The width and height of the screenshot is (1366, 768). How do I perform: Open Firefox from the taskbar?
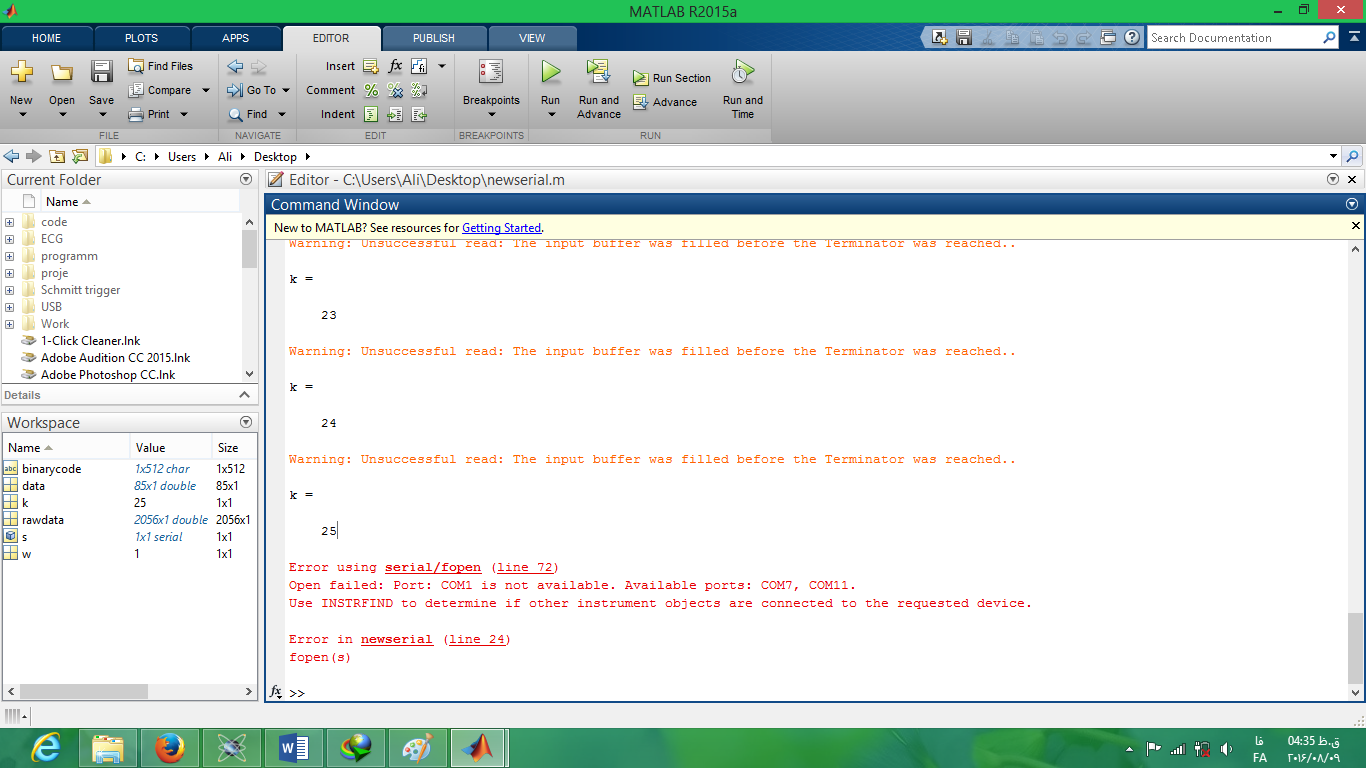click(170, 748)
